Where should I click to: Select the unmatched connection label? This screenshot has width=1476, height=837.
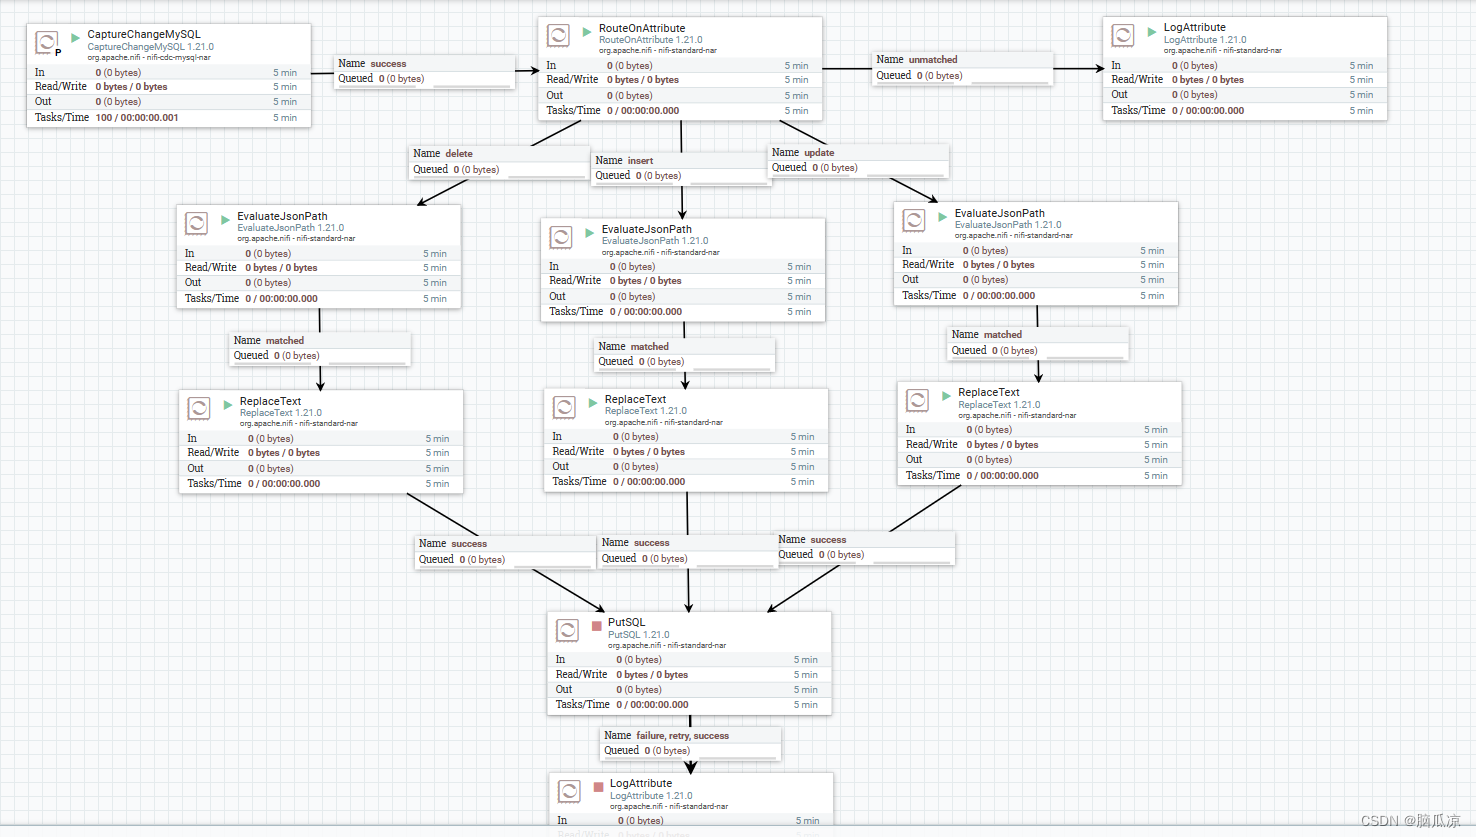(963, 68)
